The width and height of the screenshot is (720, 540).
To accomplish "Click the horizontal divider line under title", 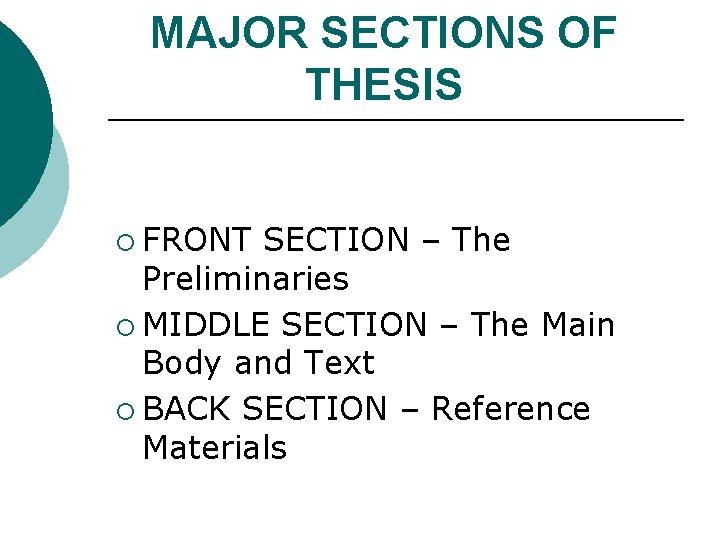I will [396, 120].
